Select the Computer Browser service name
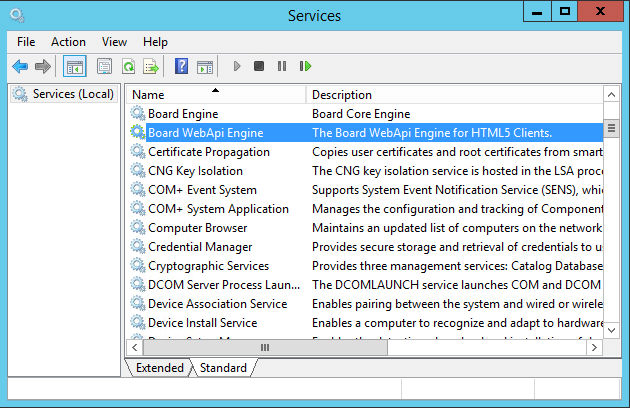630x408 pixels. coord(198,228)
